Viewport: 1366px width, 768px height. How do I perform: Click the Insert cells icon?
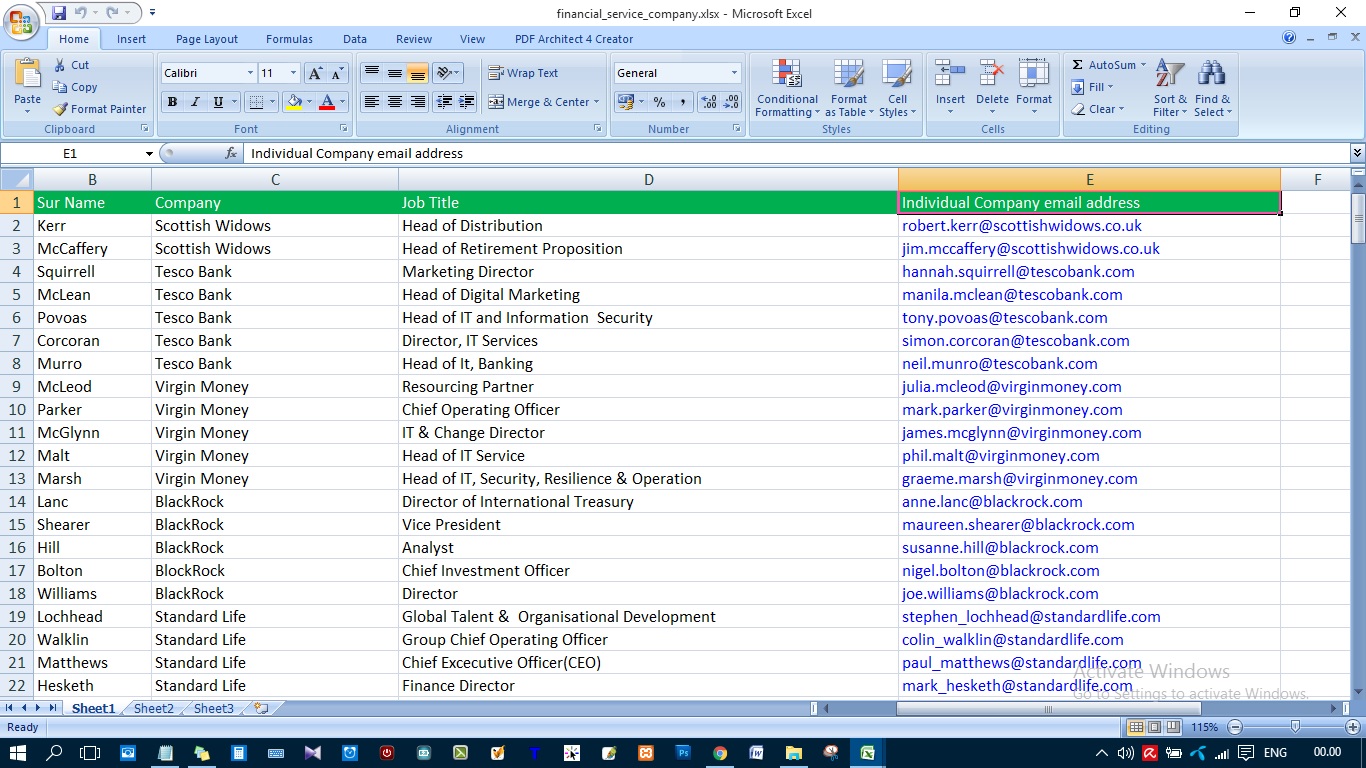pyautogui.click(x=950, y=75)
